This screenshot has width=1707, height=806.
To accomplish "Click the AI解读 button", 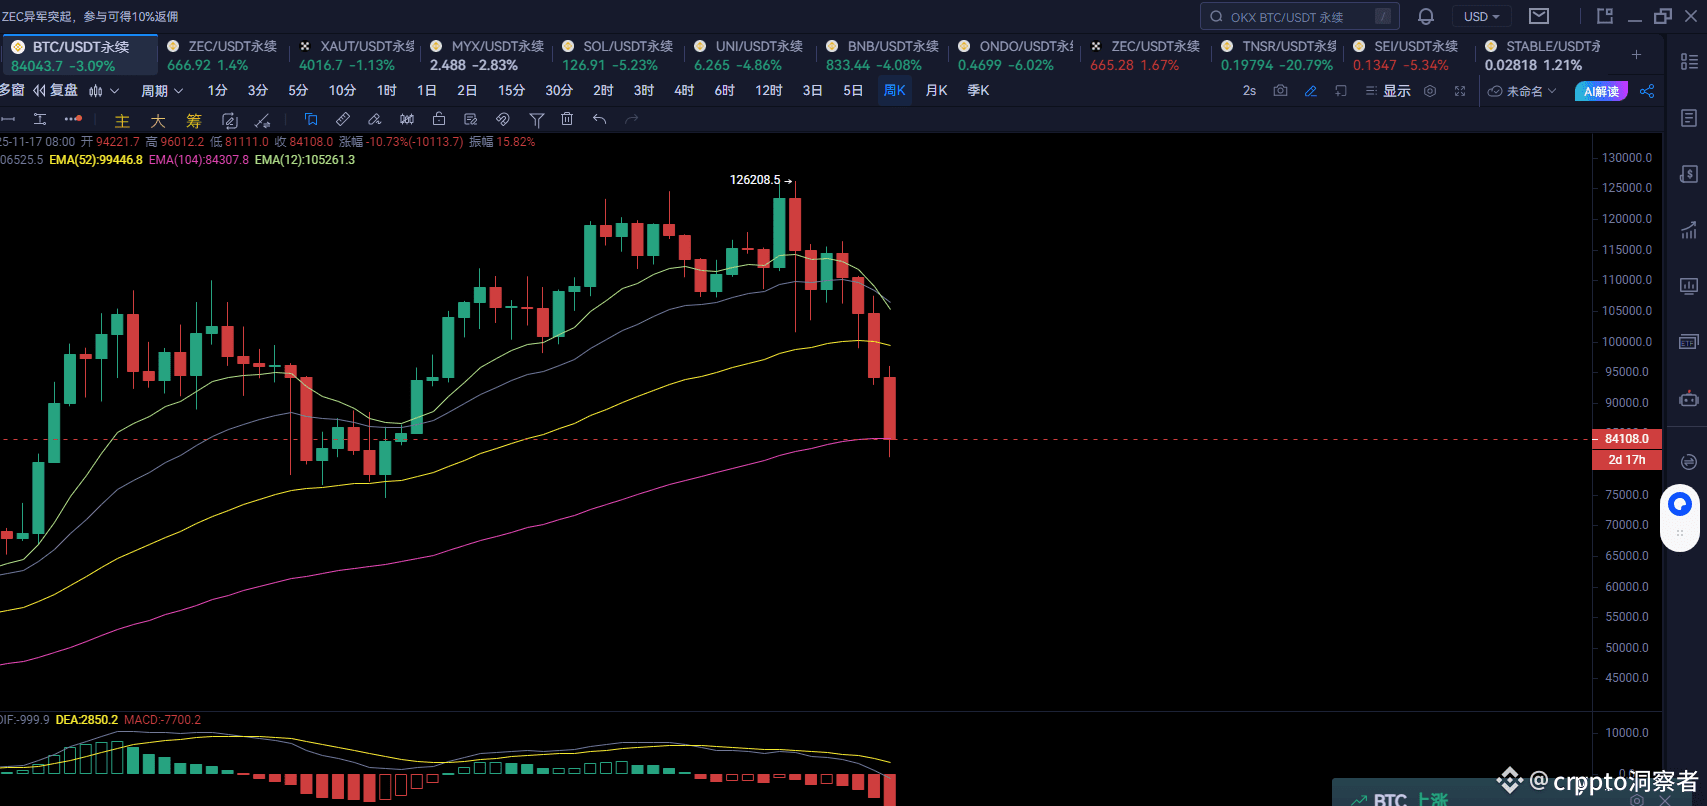I will pyautogui.click(x=1601, y=91).
